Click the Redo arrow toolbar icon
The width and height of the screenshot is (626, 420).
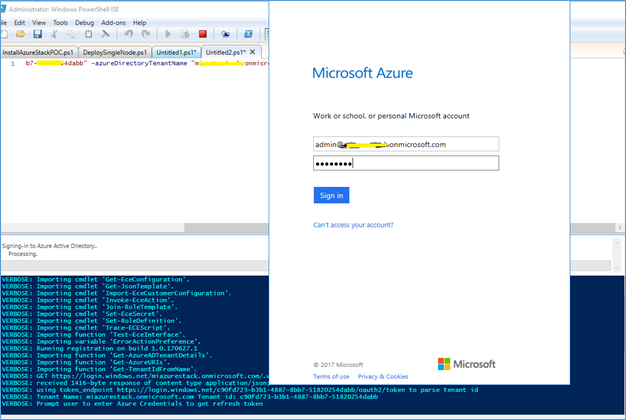[x=146, y=34]
